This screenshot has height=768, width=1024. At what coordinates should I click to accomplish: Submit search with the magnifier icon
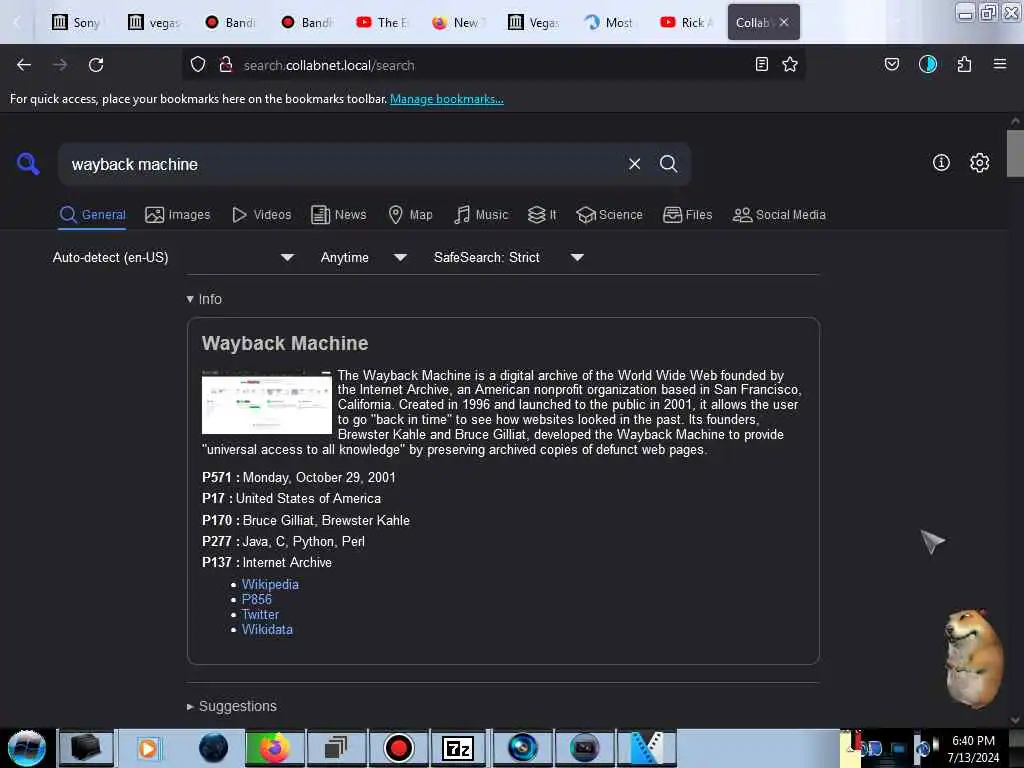click(x=668, y=164)
